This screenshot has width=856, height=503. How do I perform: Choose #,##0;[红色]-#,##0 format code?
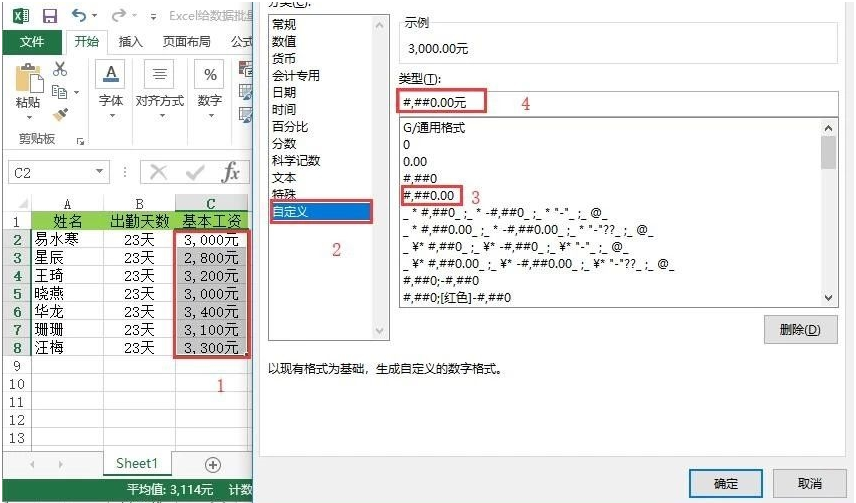pos(457,298)
